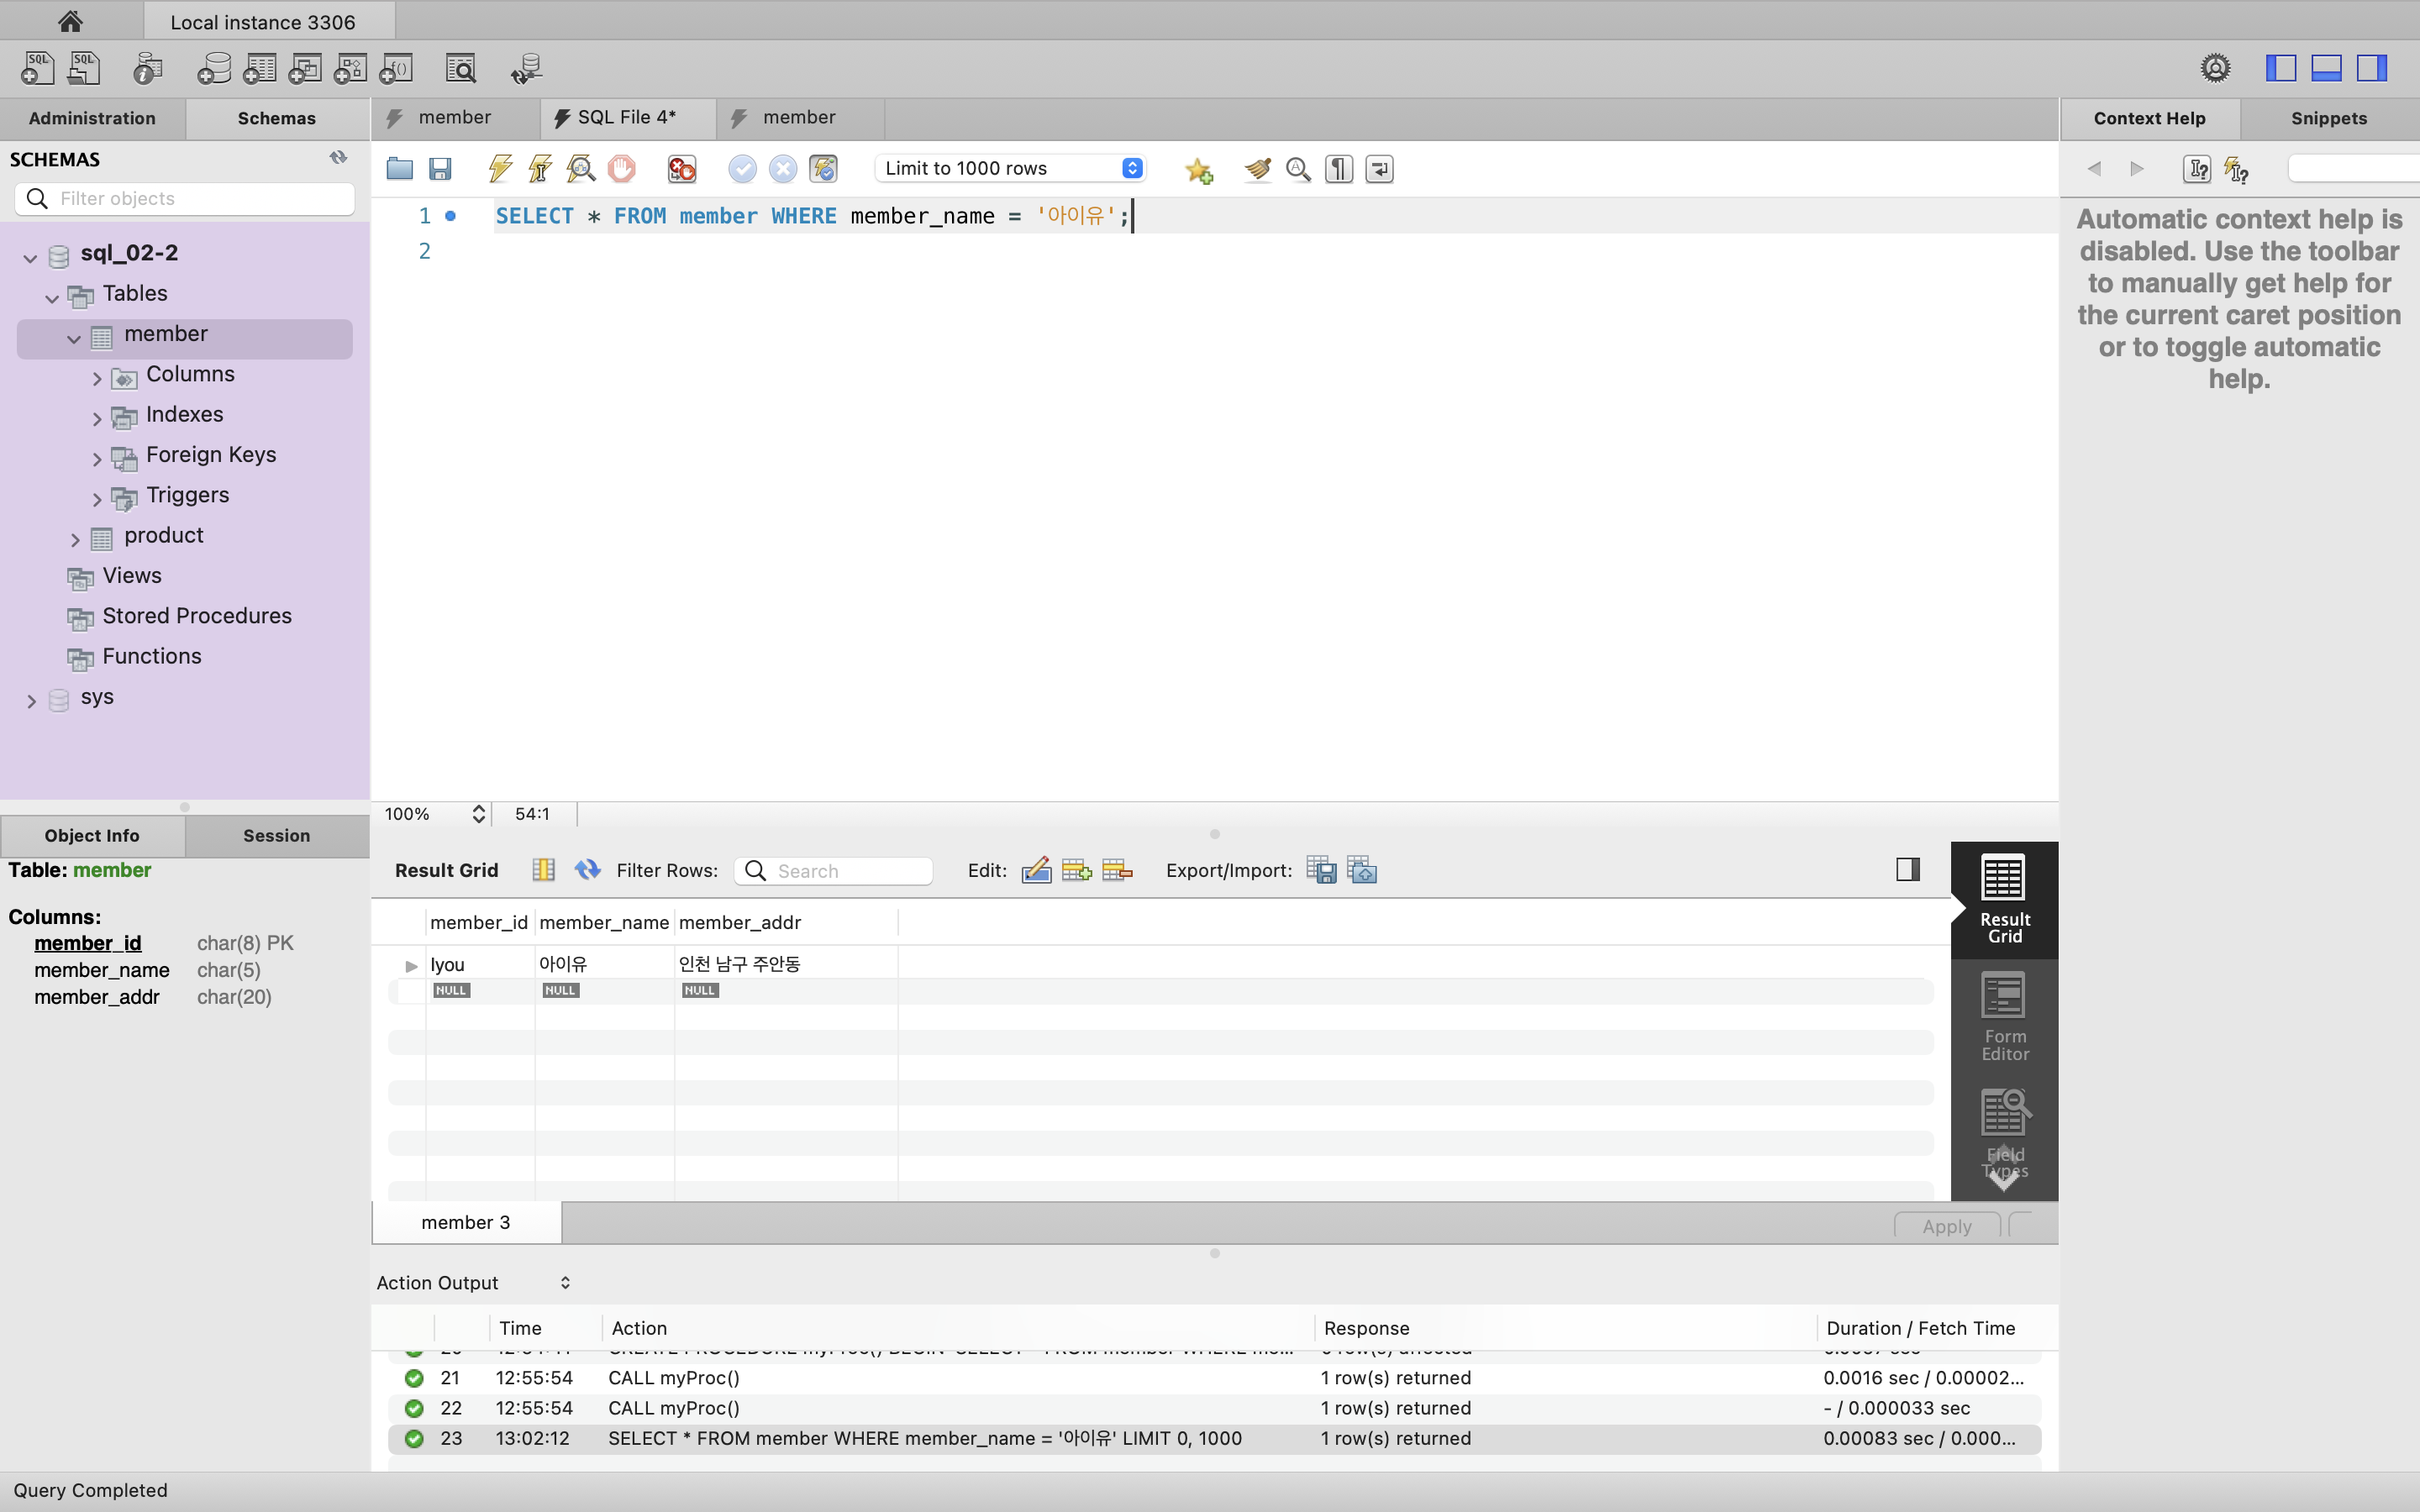The height and width of the screenshot is (1512, 2420).
Task: Expand the Columns node under member
Action: [x=97, y=378]
